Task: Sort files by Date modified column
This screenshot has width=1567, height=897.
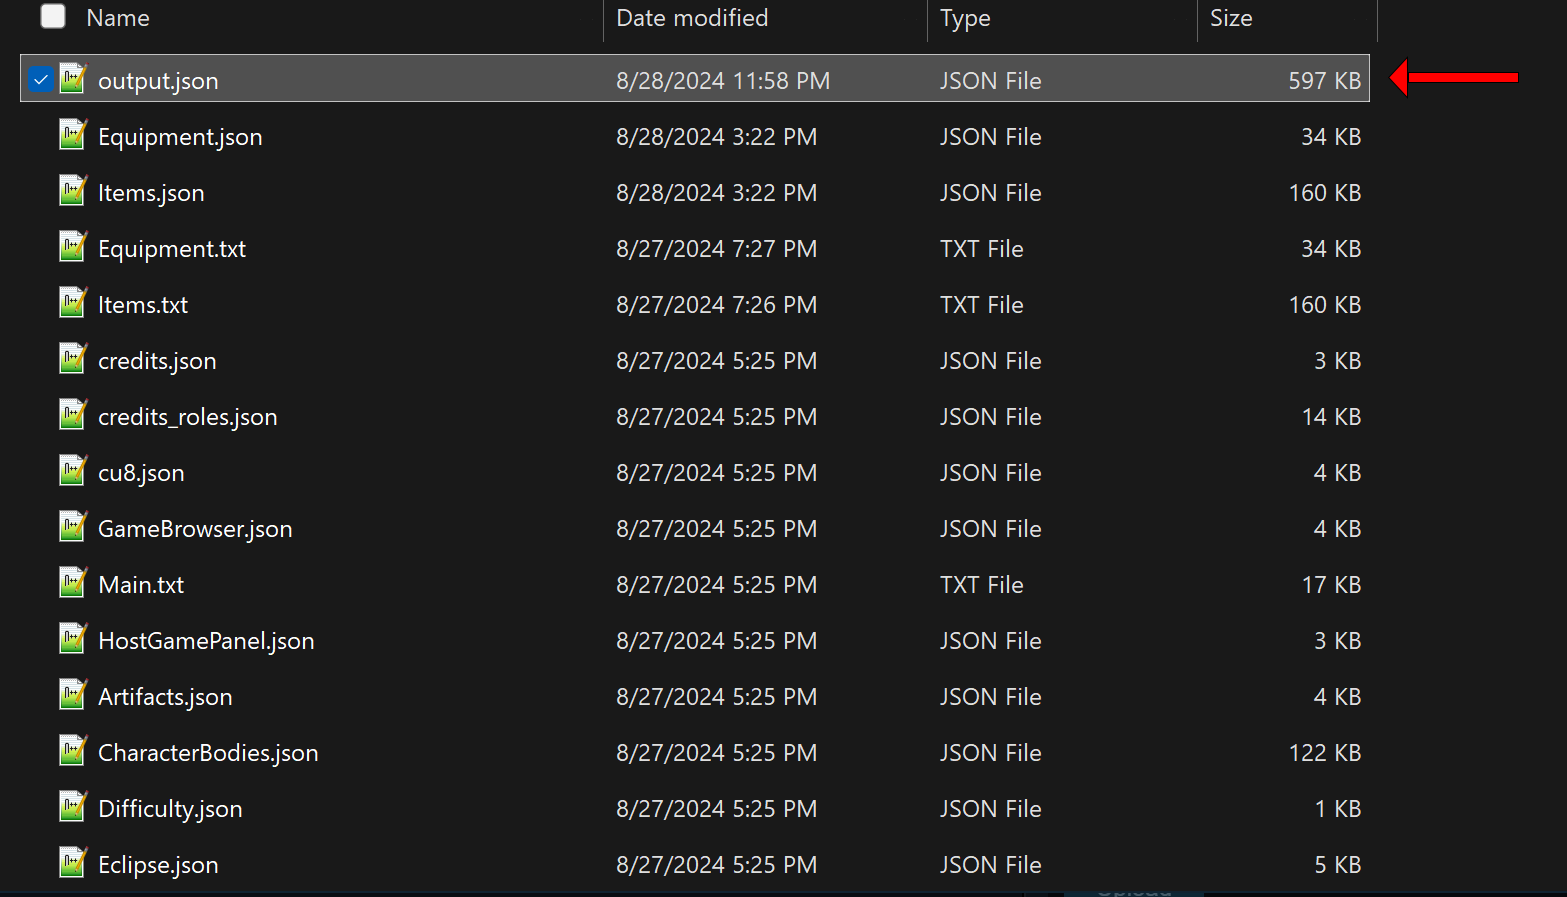Action: (x=692, y=18)
